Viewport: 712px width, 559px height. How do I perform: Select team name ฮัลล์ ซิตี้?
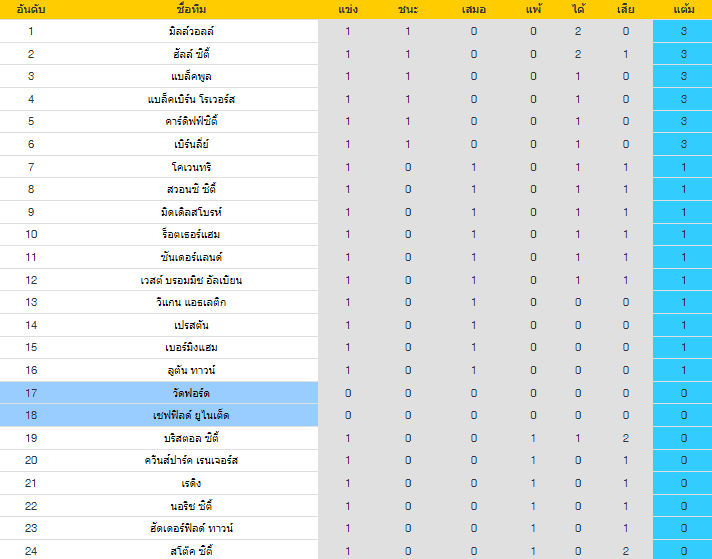pyautogui.click(x=191, y=54)
